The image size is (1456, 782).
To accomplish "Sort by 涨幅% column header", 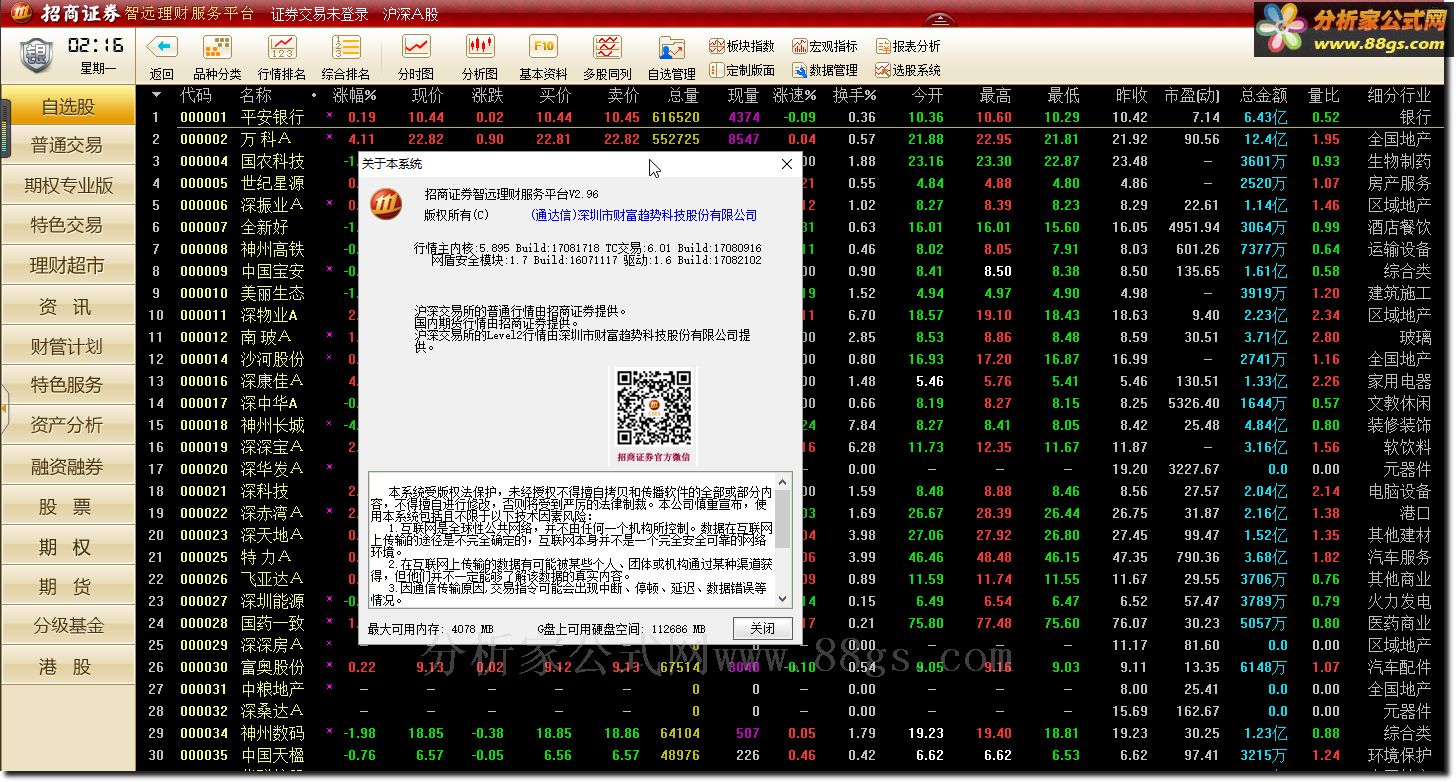I will pyautogui.click(x=354, y=96).
